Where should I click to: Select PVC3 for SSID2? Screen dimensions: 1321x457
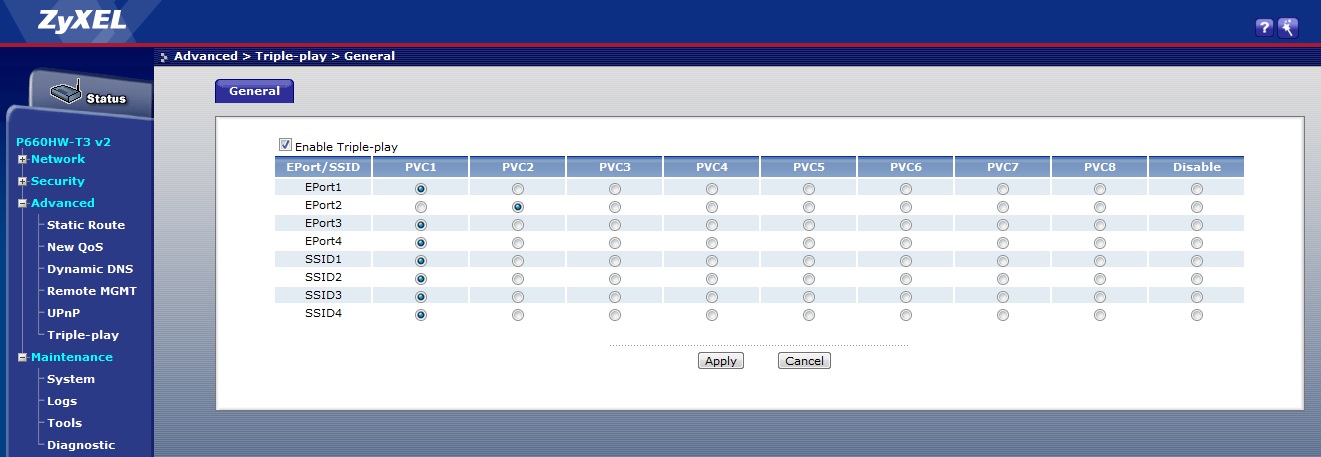pyautogui.click(x=614, y=278)
